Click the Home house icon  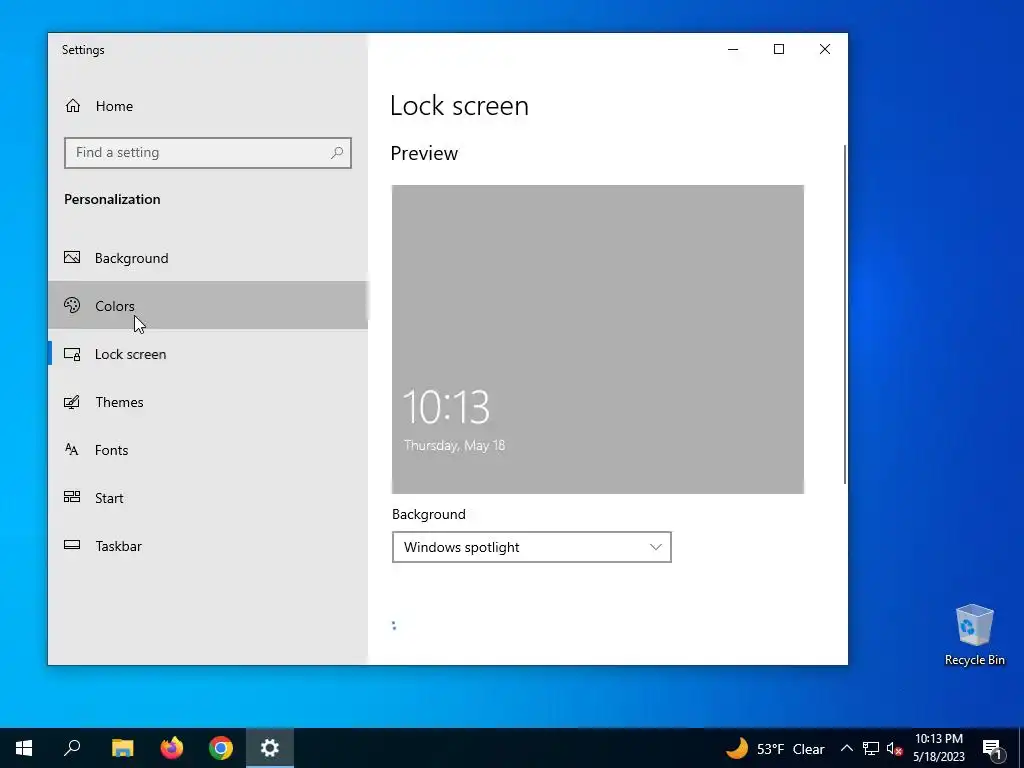[x=72, y=106]
